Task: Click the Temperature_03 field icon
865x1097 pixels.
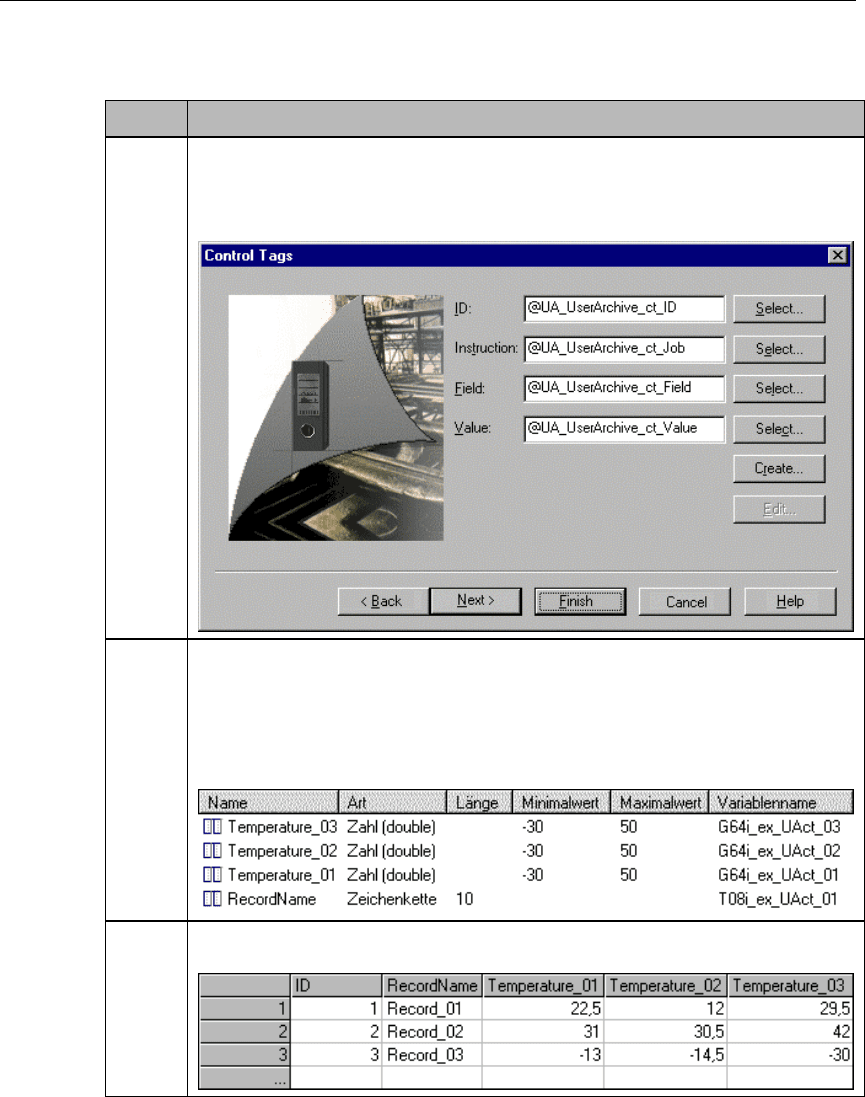Action: [x=211, y=827]
